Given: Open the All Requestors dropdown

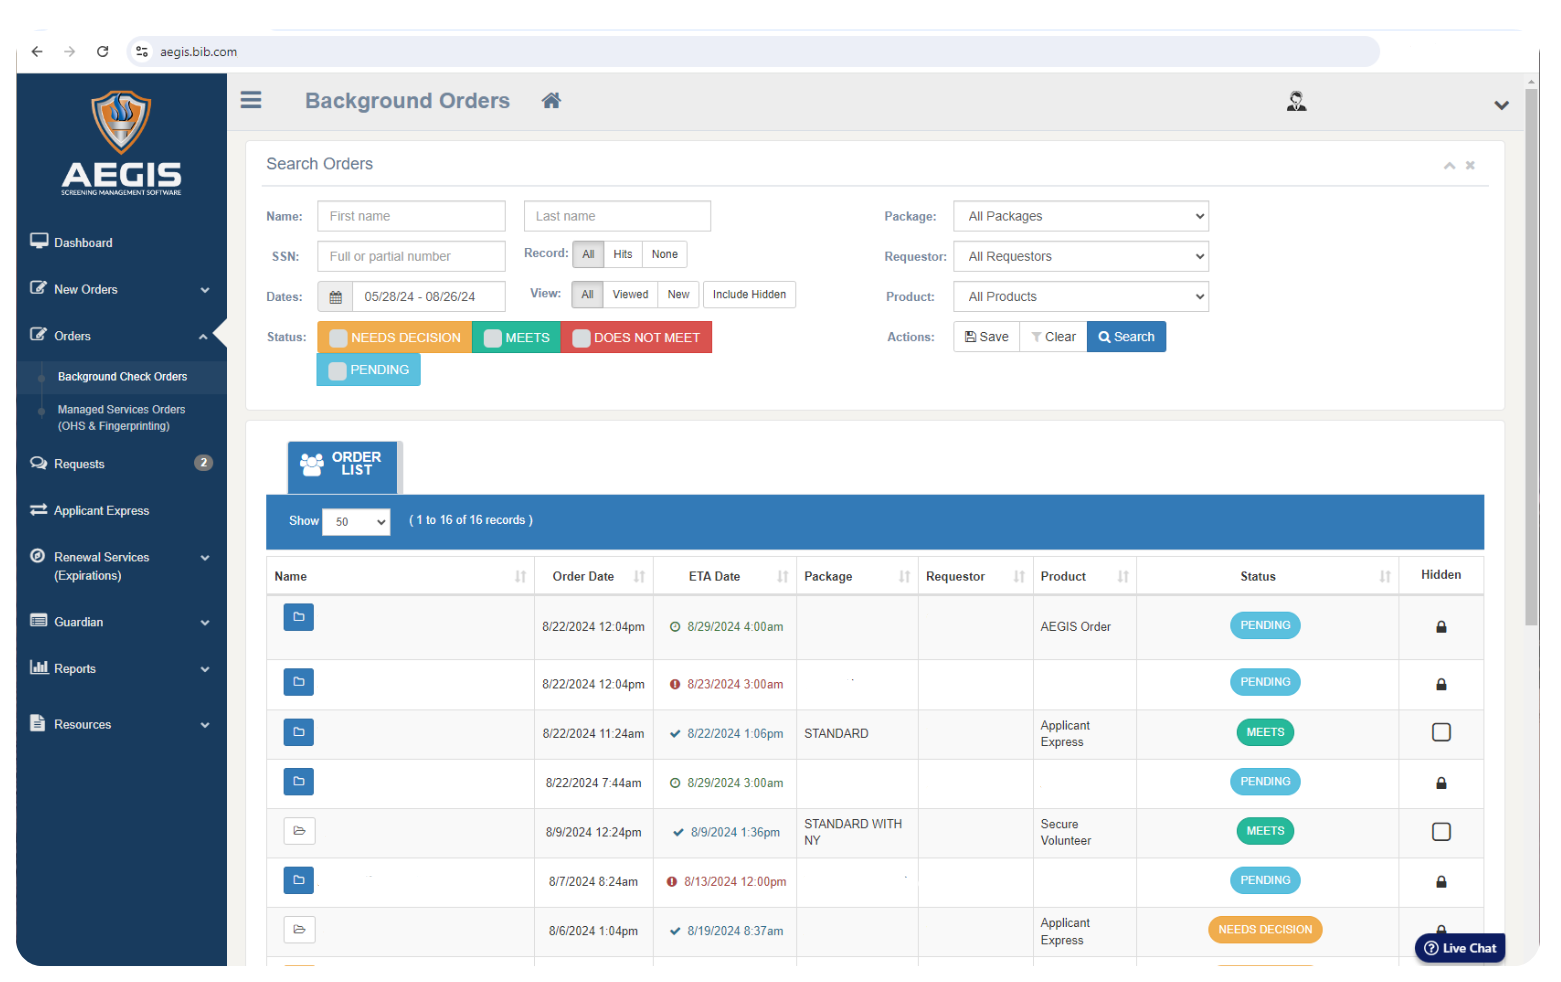Looking at the screenshot, I should pos(1080,257).
